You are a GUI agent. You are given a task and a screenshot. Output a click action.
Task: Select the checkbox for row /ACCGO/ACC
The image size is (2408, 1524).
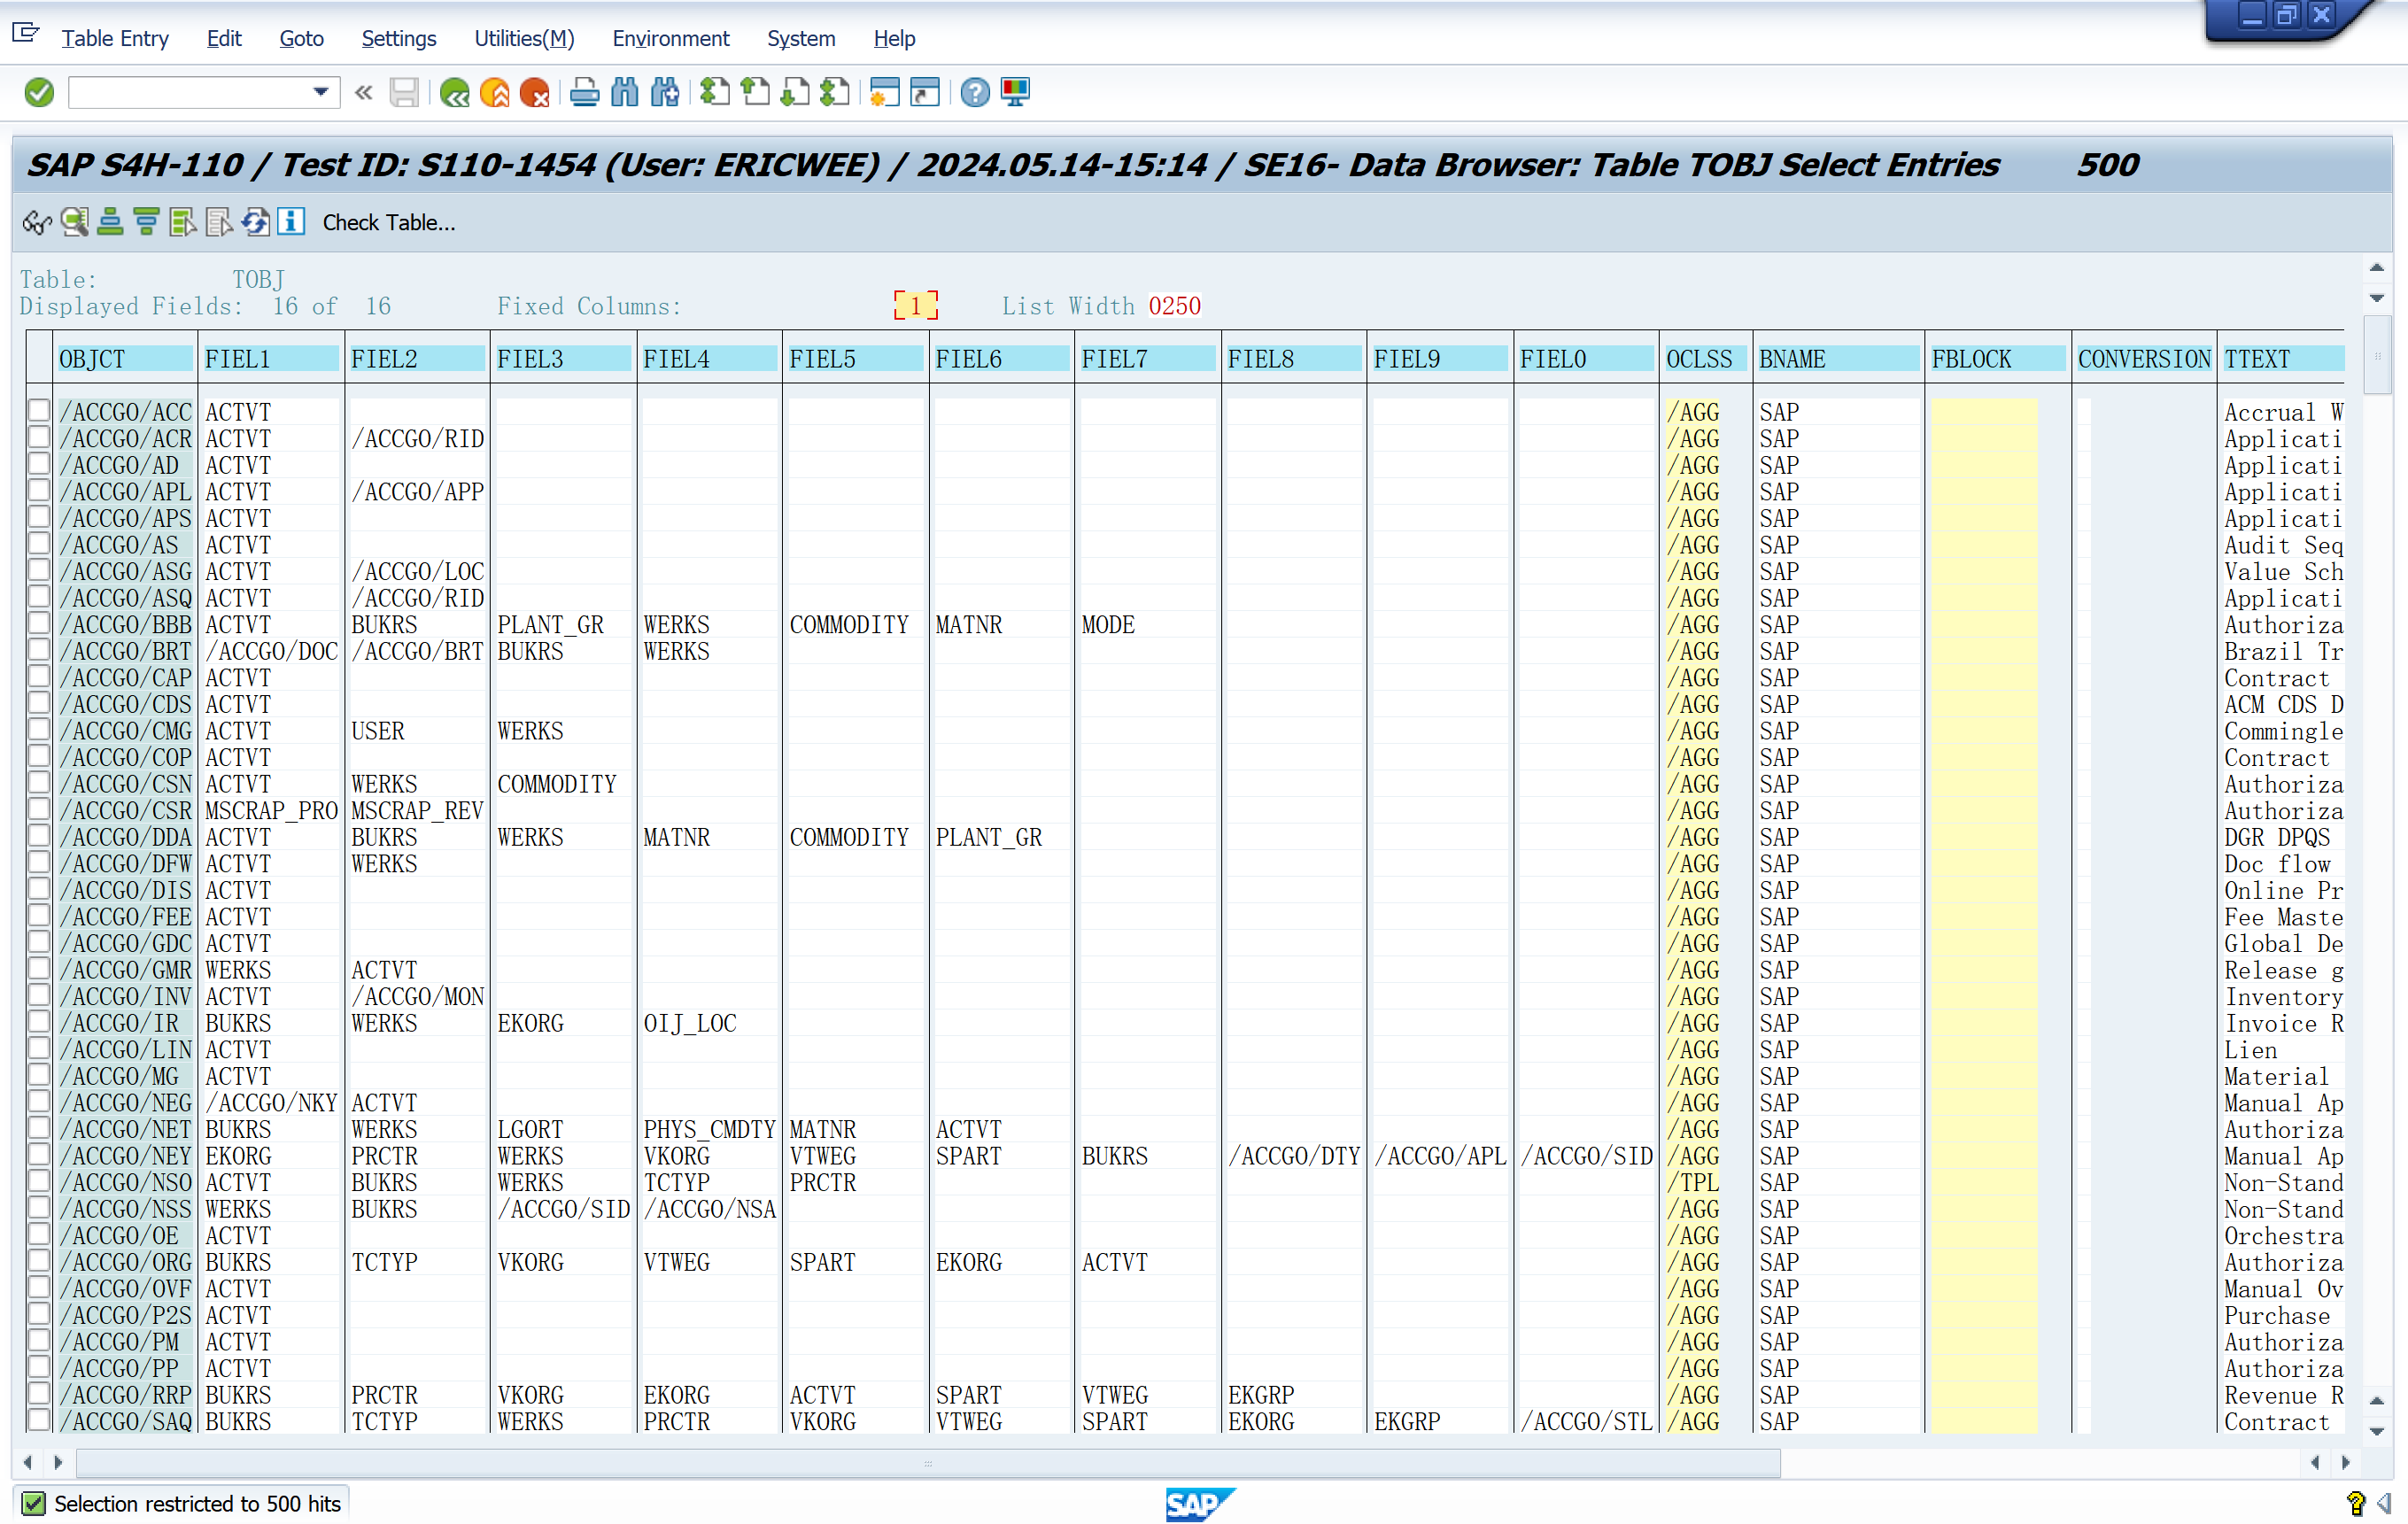click(x=39, y=411)
